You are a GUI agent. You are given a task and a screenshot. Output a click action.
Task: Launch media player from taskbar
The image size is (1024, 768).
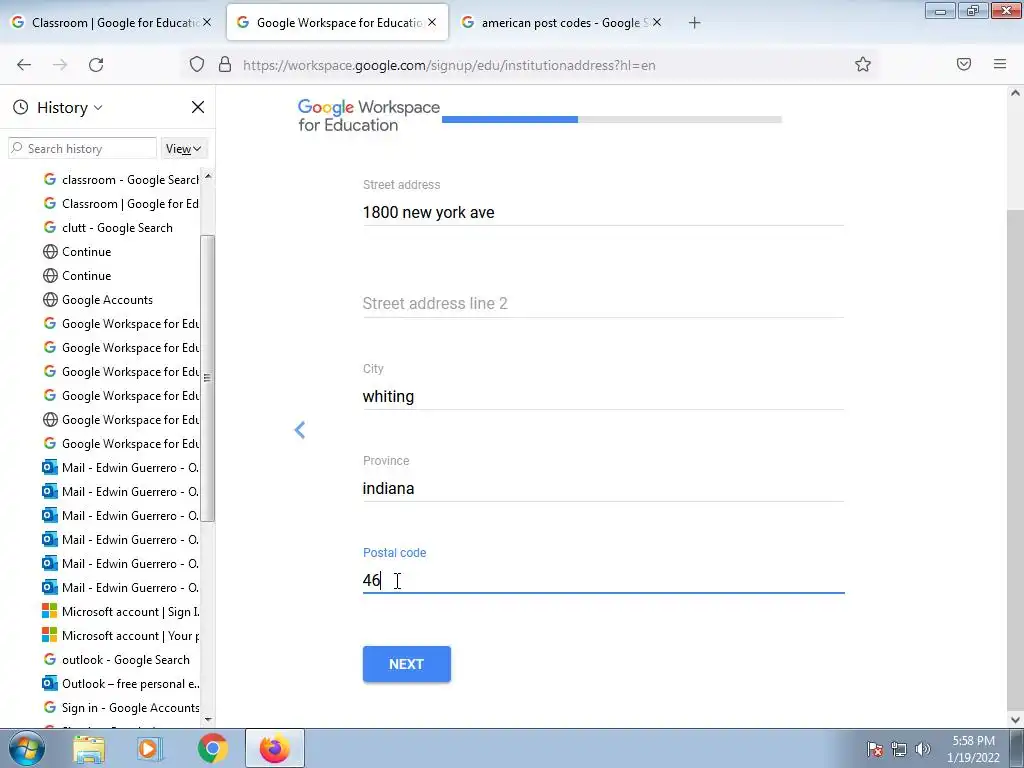(x=150, y=749)
